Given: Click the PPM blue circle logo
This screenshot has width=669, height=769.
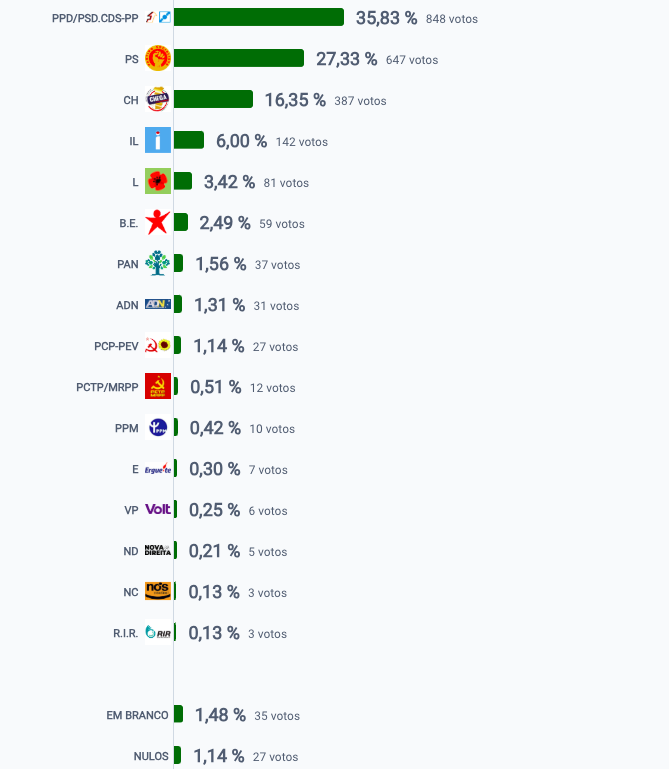Looking at the screenshot, I should tap(158, 428).
